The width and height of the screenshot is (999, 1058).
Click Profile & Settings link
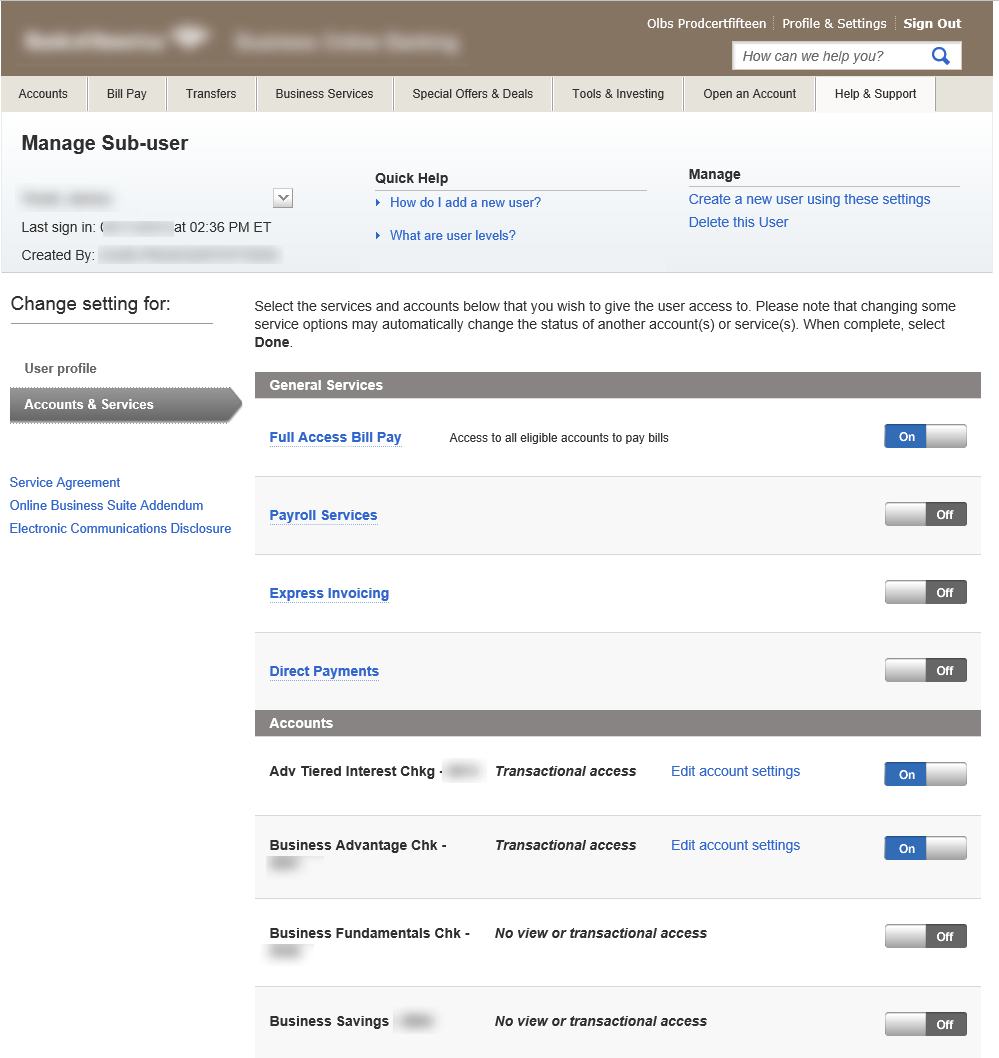[834, 24]
